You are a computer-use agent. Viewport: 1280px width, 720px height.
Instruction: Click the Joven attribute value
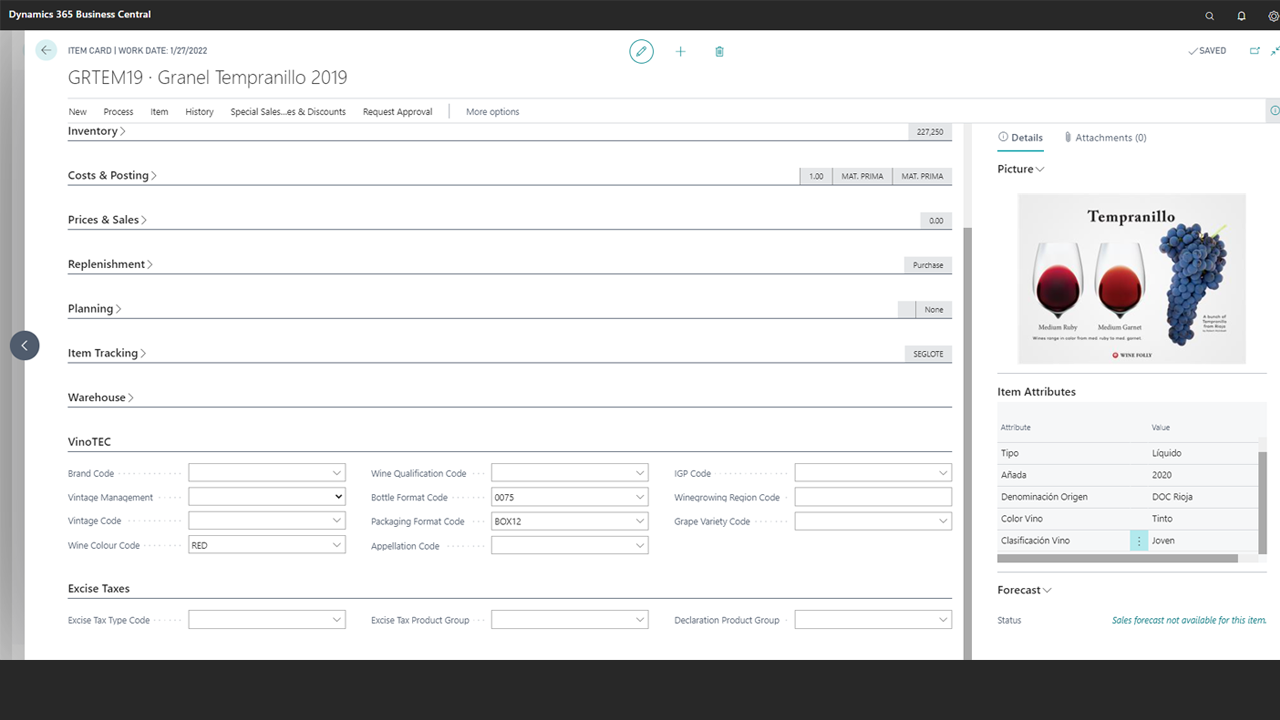click(1163, 541)
